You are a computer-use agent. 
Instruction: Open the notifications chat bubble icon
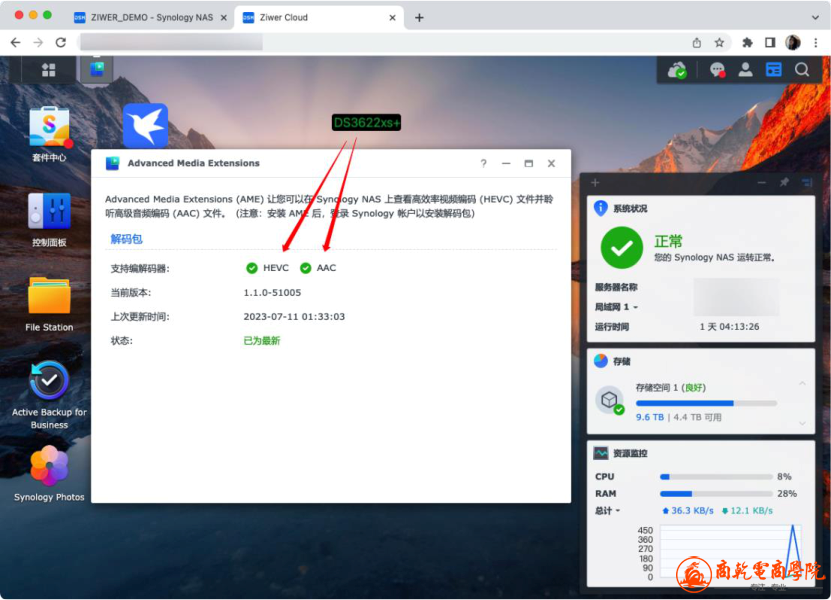pyautogui.click(x=718, y=70)
